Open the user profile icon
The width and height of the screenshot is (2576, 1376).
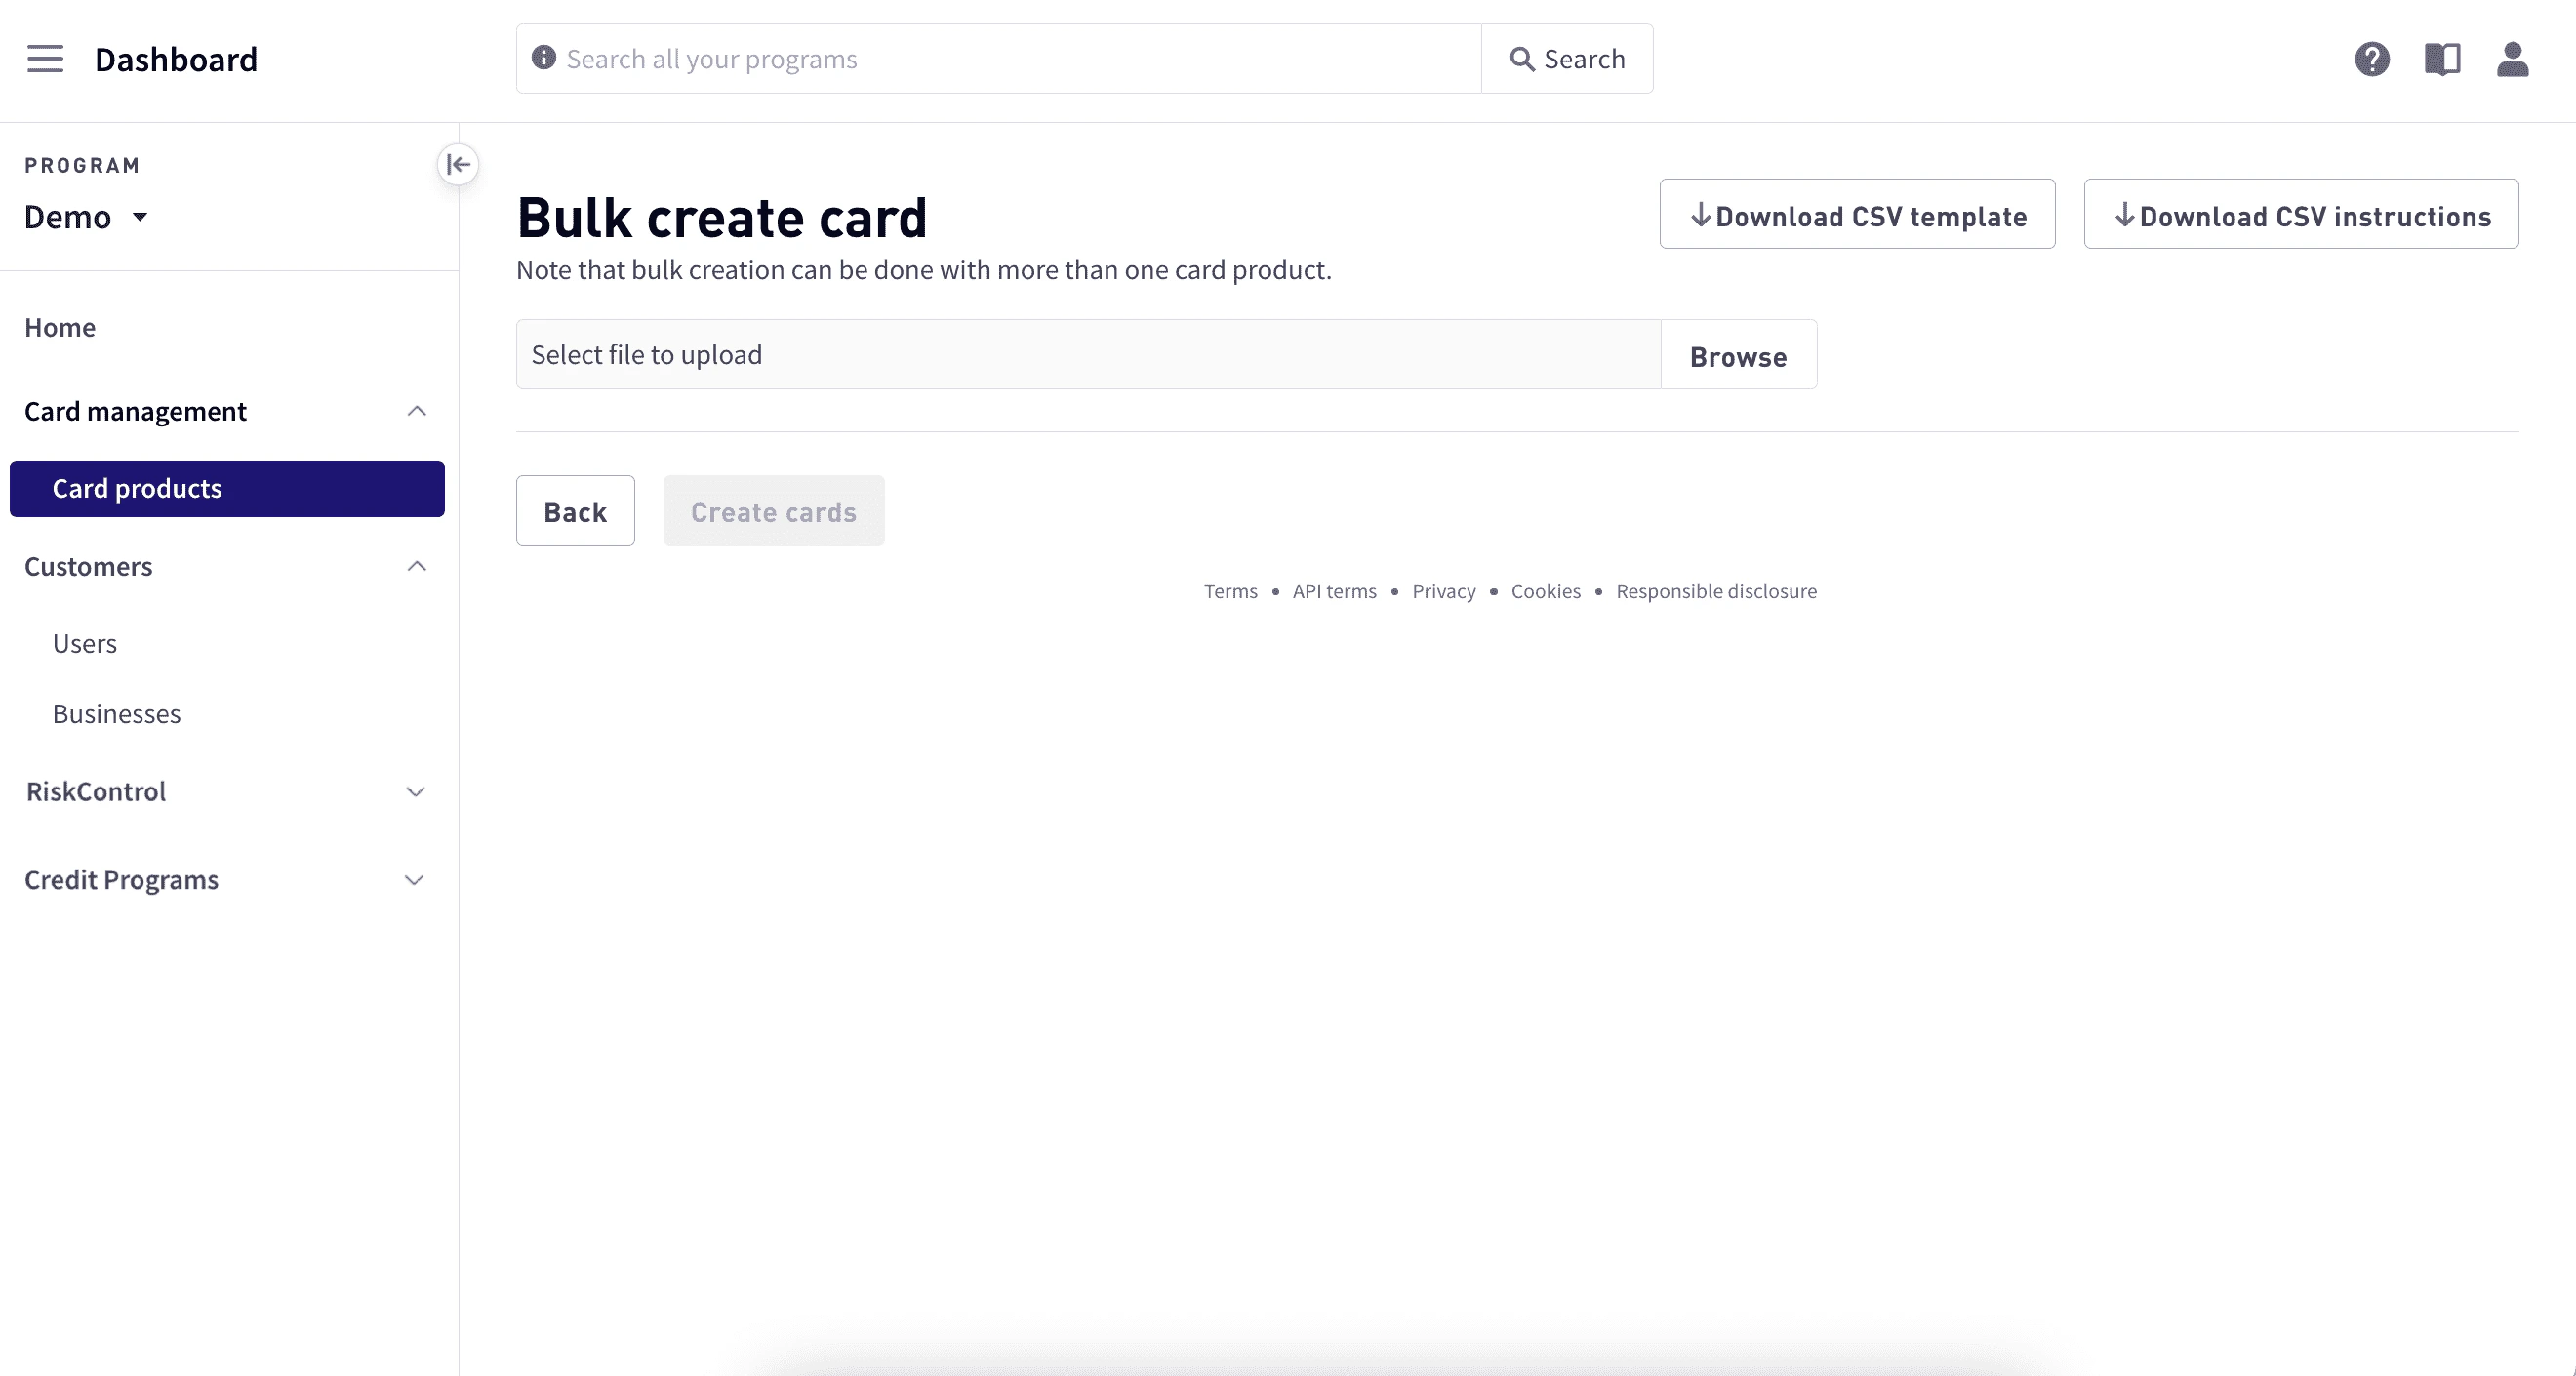point(2513,59)
